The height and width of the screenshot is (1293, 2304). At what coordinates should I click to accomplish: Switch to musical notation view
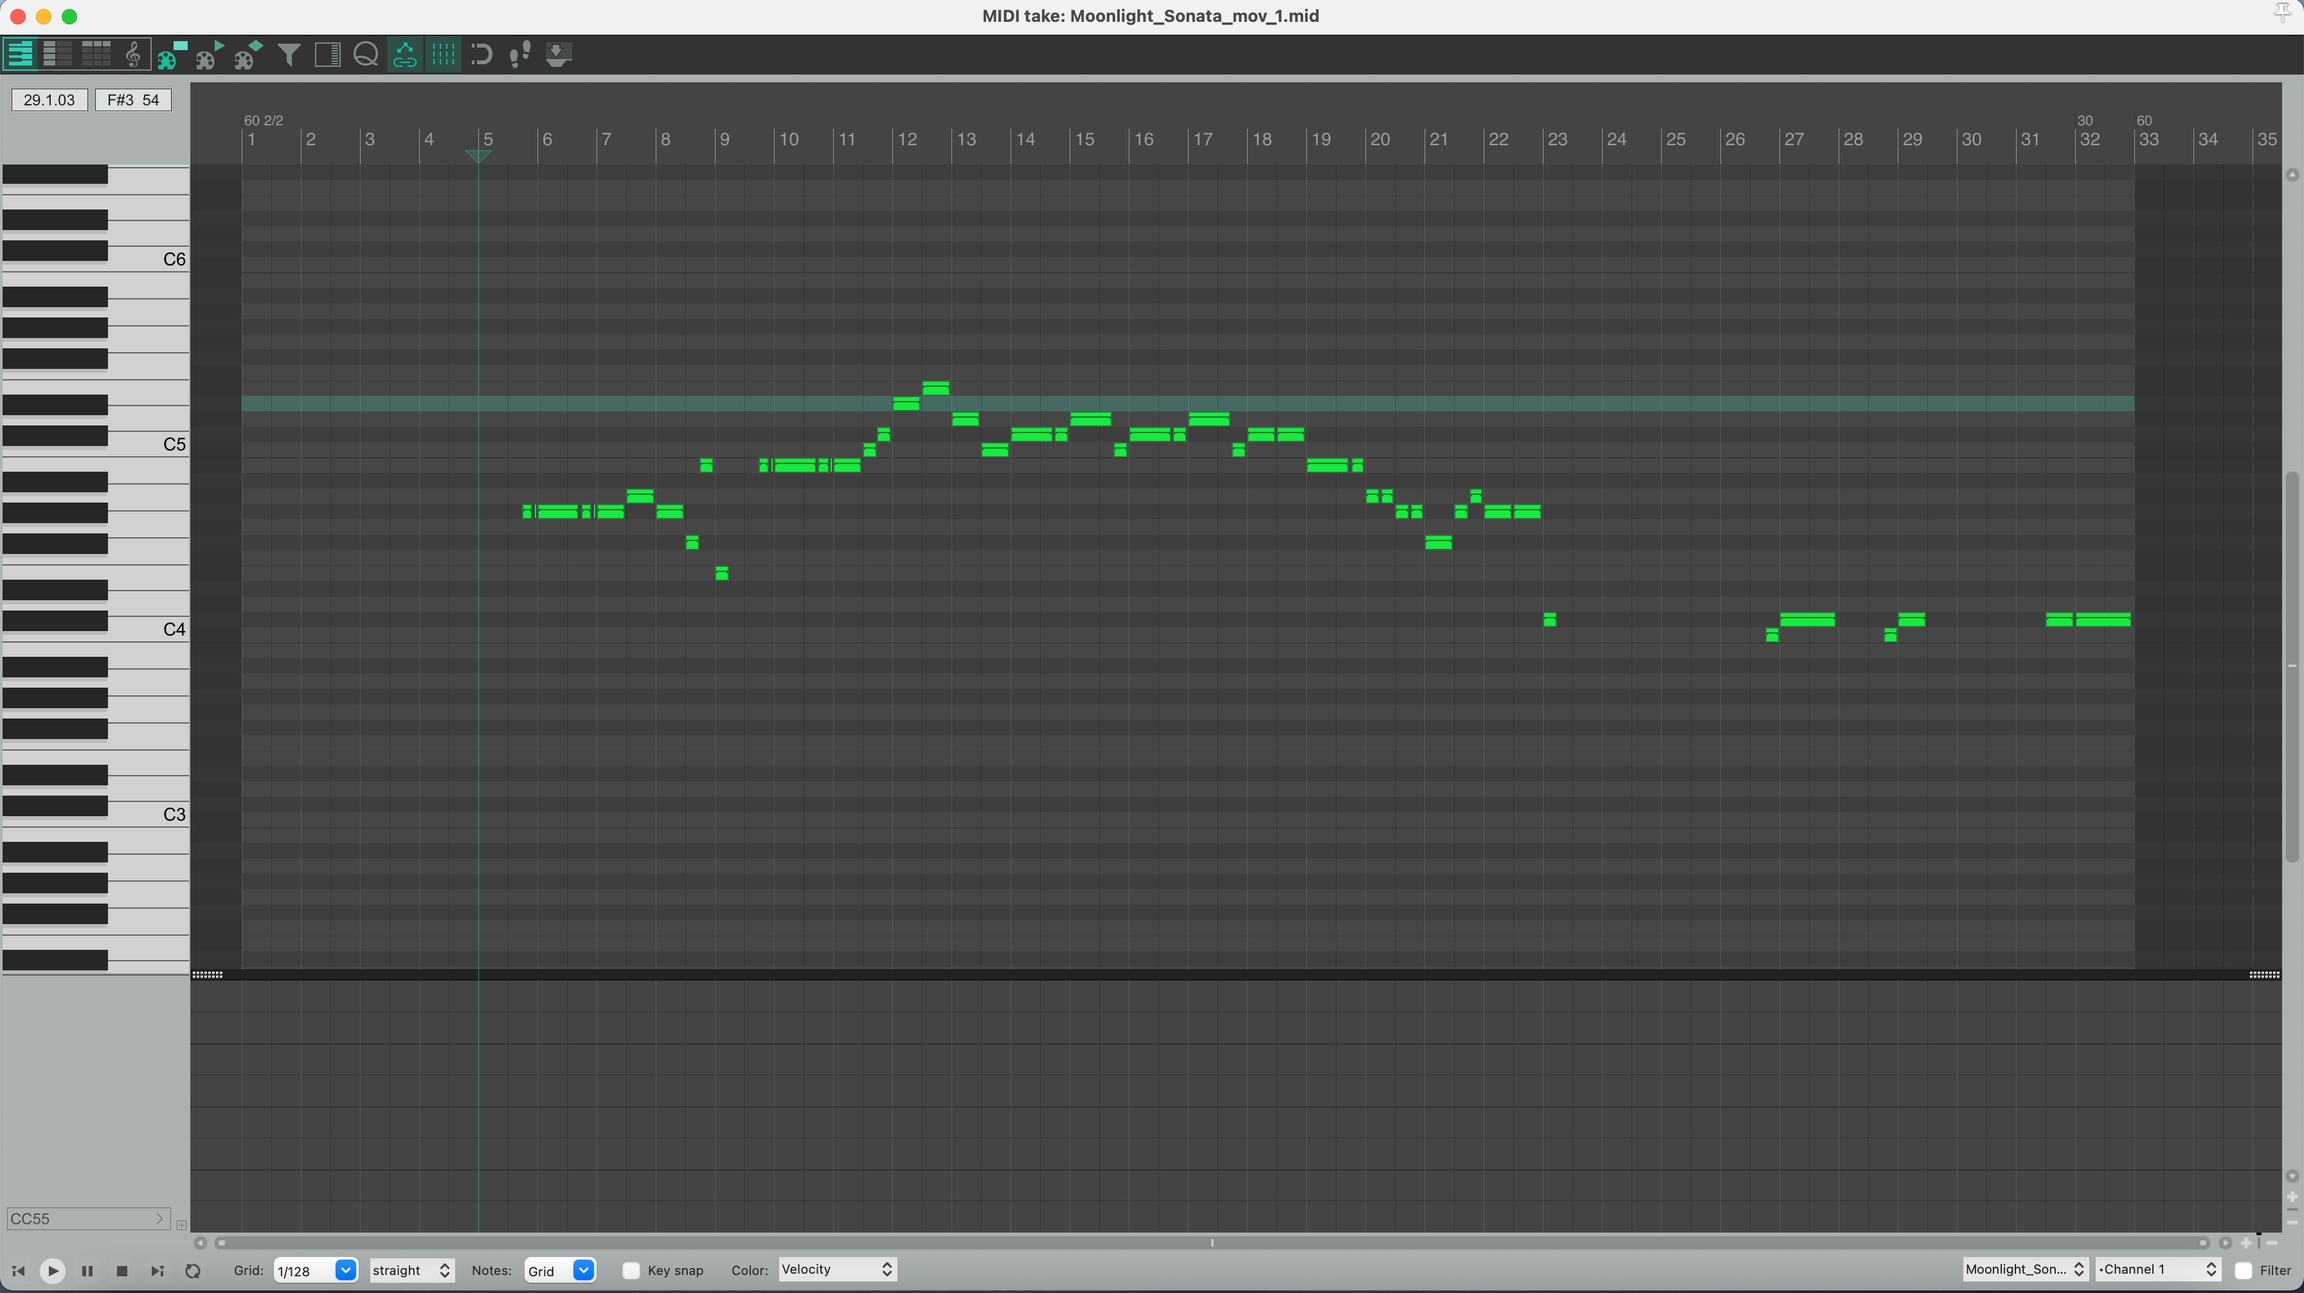point(133,54)
